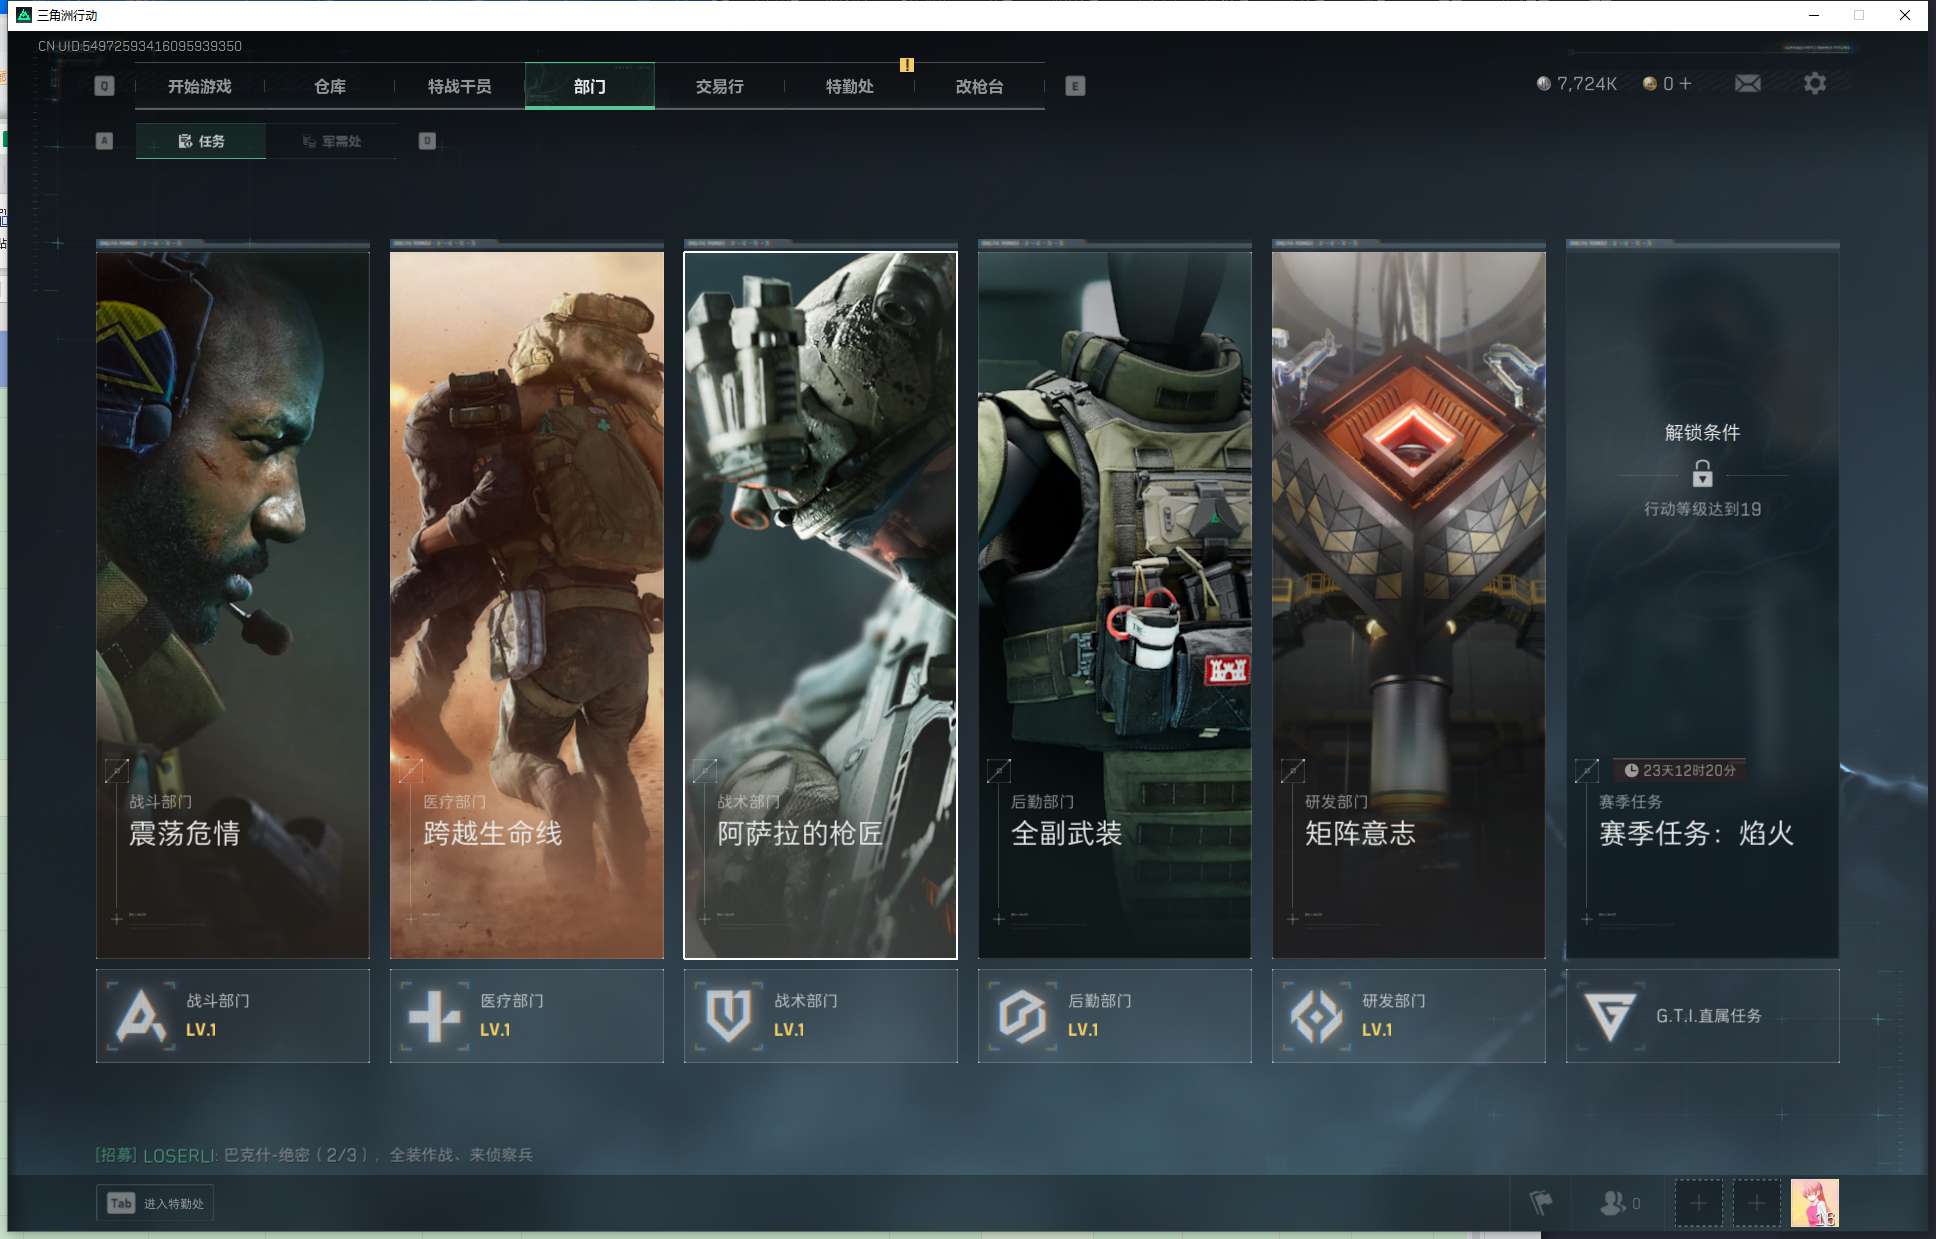This screenshot has height=1239, width=1936.
Task: Click the yellow alert badge above 特勤处
Action: tap(907, 65)
